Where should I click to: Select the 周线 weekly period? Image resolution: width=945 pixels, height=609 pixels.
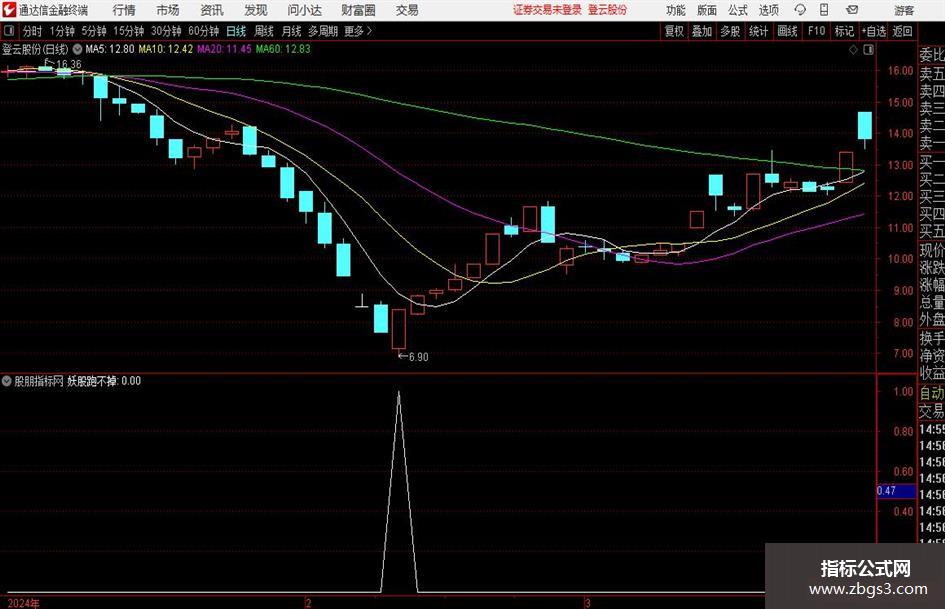(x=263, y=31)
